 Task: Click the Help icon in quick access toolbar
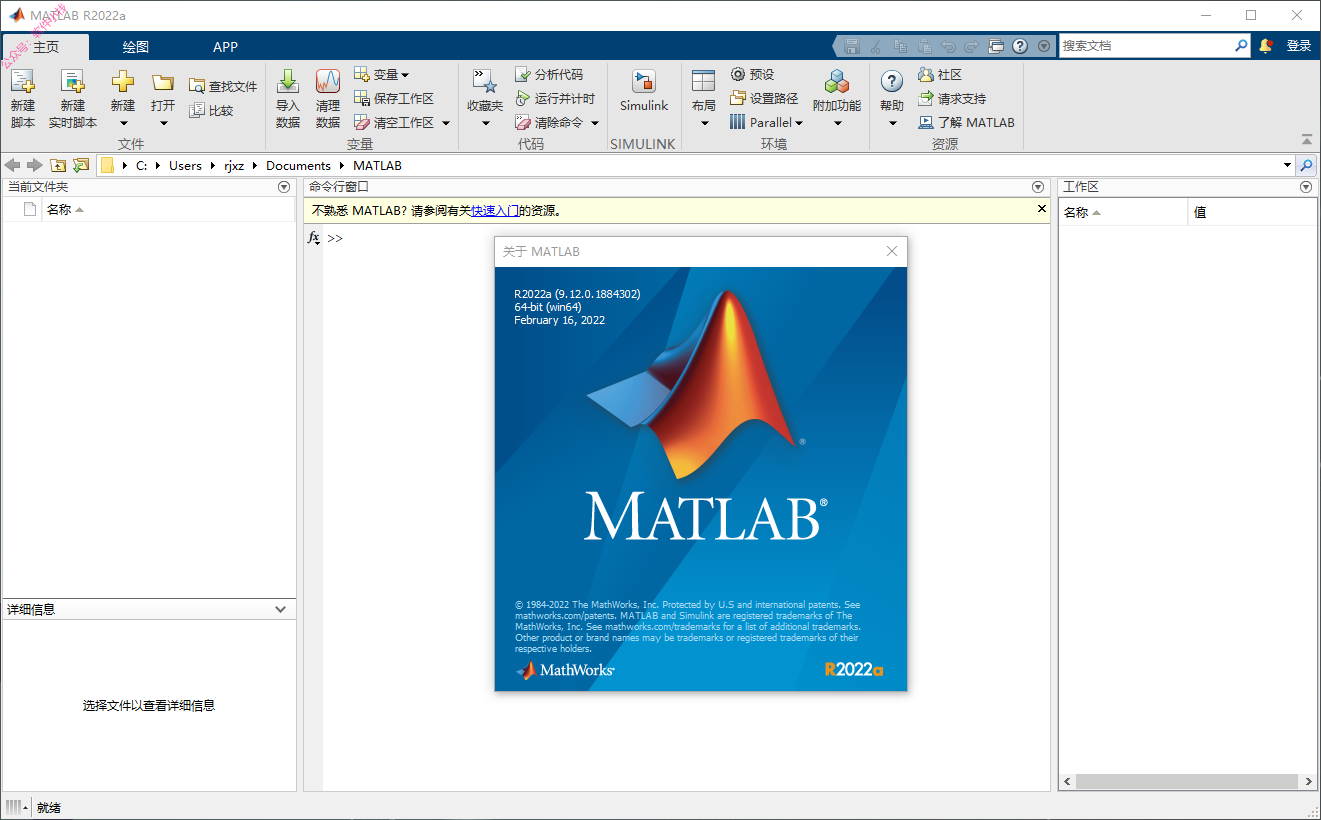[1020, 46]
